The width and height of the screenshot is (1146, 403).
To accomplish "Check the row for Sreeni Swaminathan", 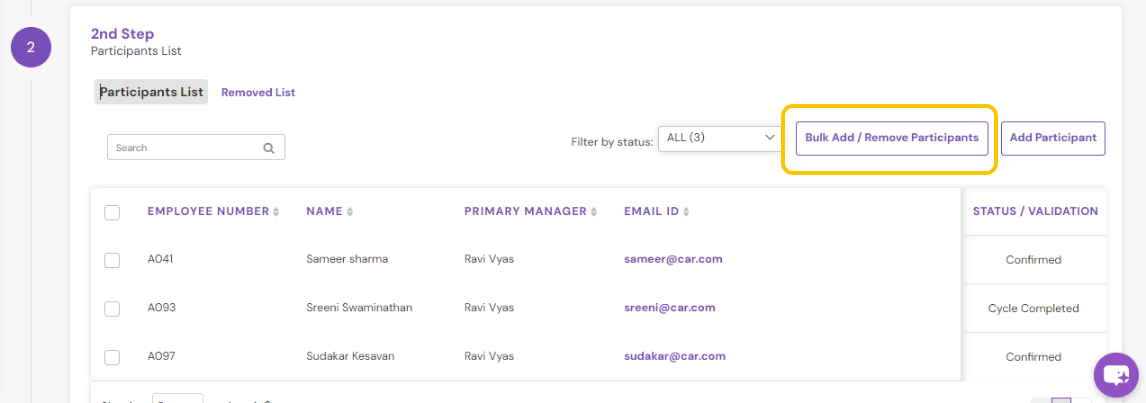I will coord(112,309).
